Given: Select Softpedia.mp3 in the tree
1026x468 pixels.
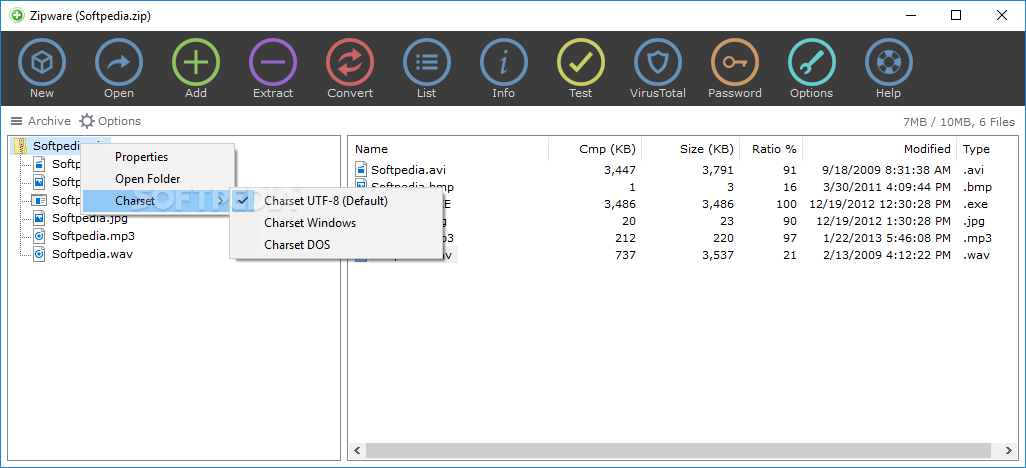Looking at the screenshot, I should (x=93, y=236).
